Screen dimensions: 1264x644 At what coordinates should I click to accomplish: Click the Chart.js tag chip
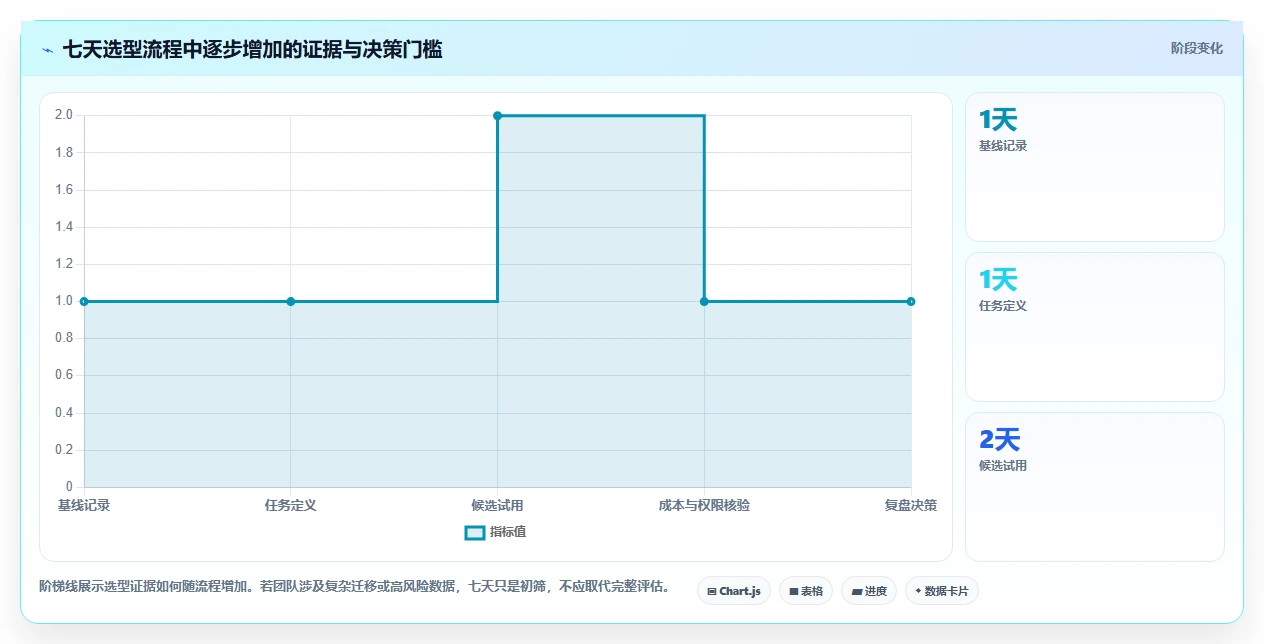[734, 591]
